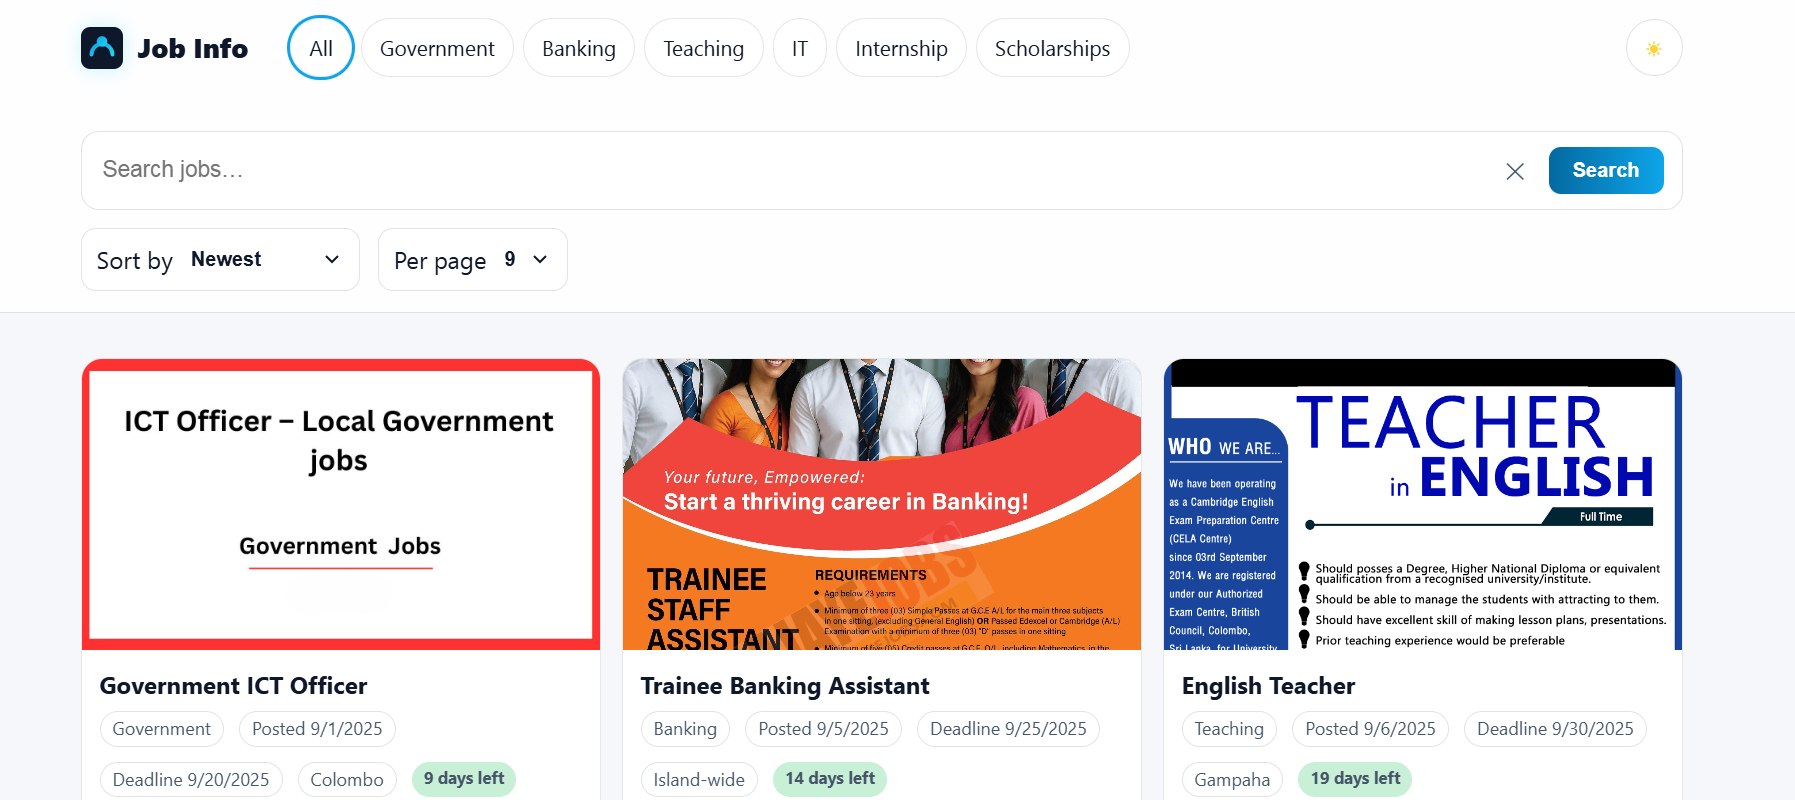This screenshot has height=800, width=1795.
Task: Click the Gampaha location tag
Action: (1232, 780)
